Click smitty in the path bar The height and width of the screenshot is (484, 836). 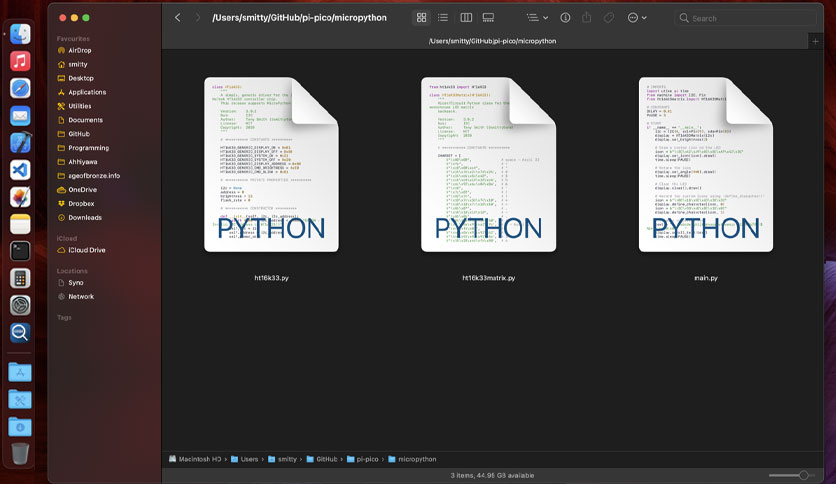point(283,459)
